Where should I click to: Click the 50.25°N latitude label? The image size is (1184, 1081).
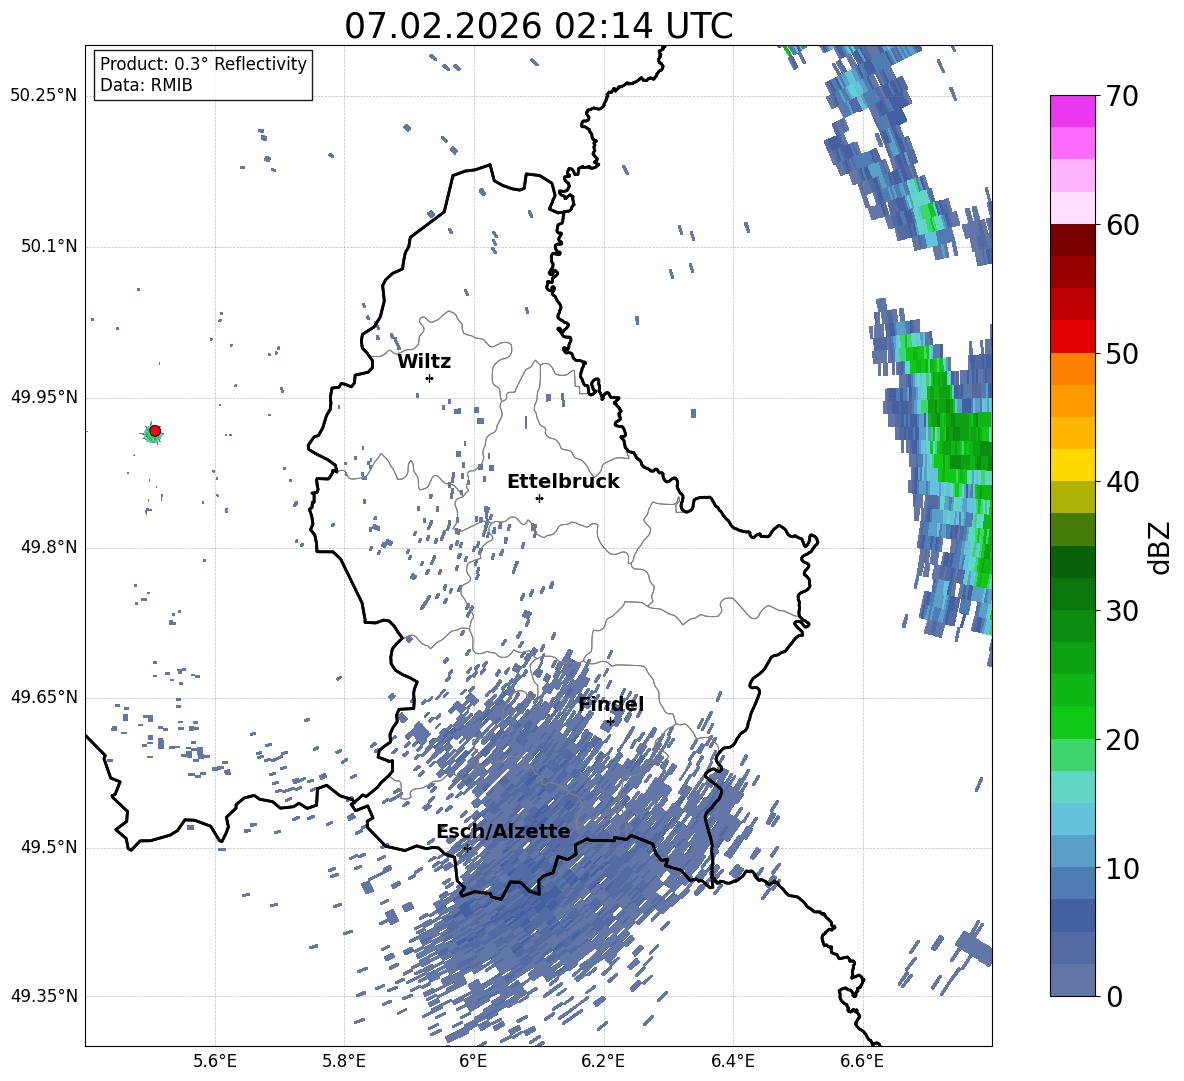coord(44,96)
